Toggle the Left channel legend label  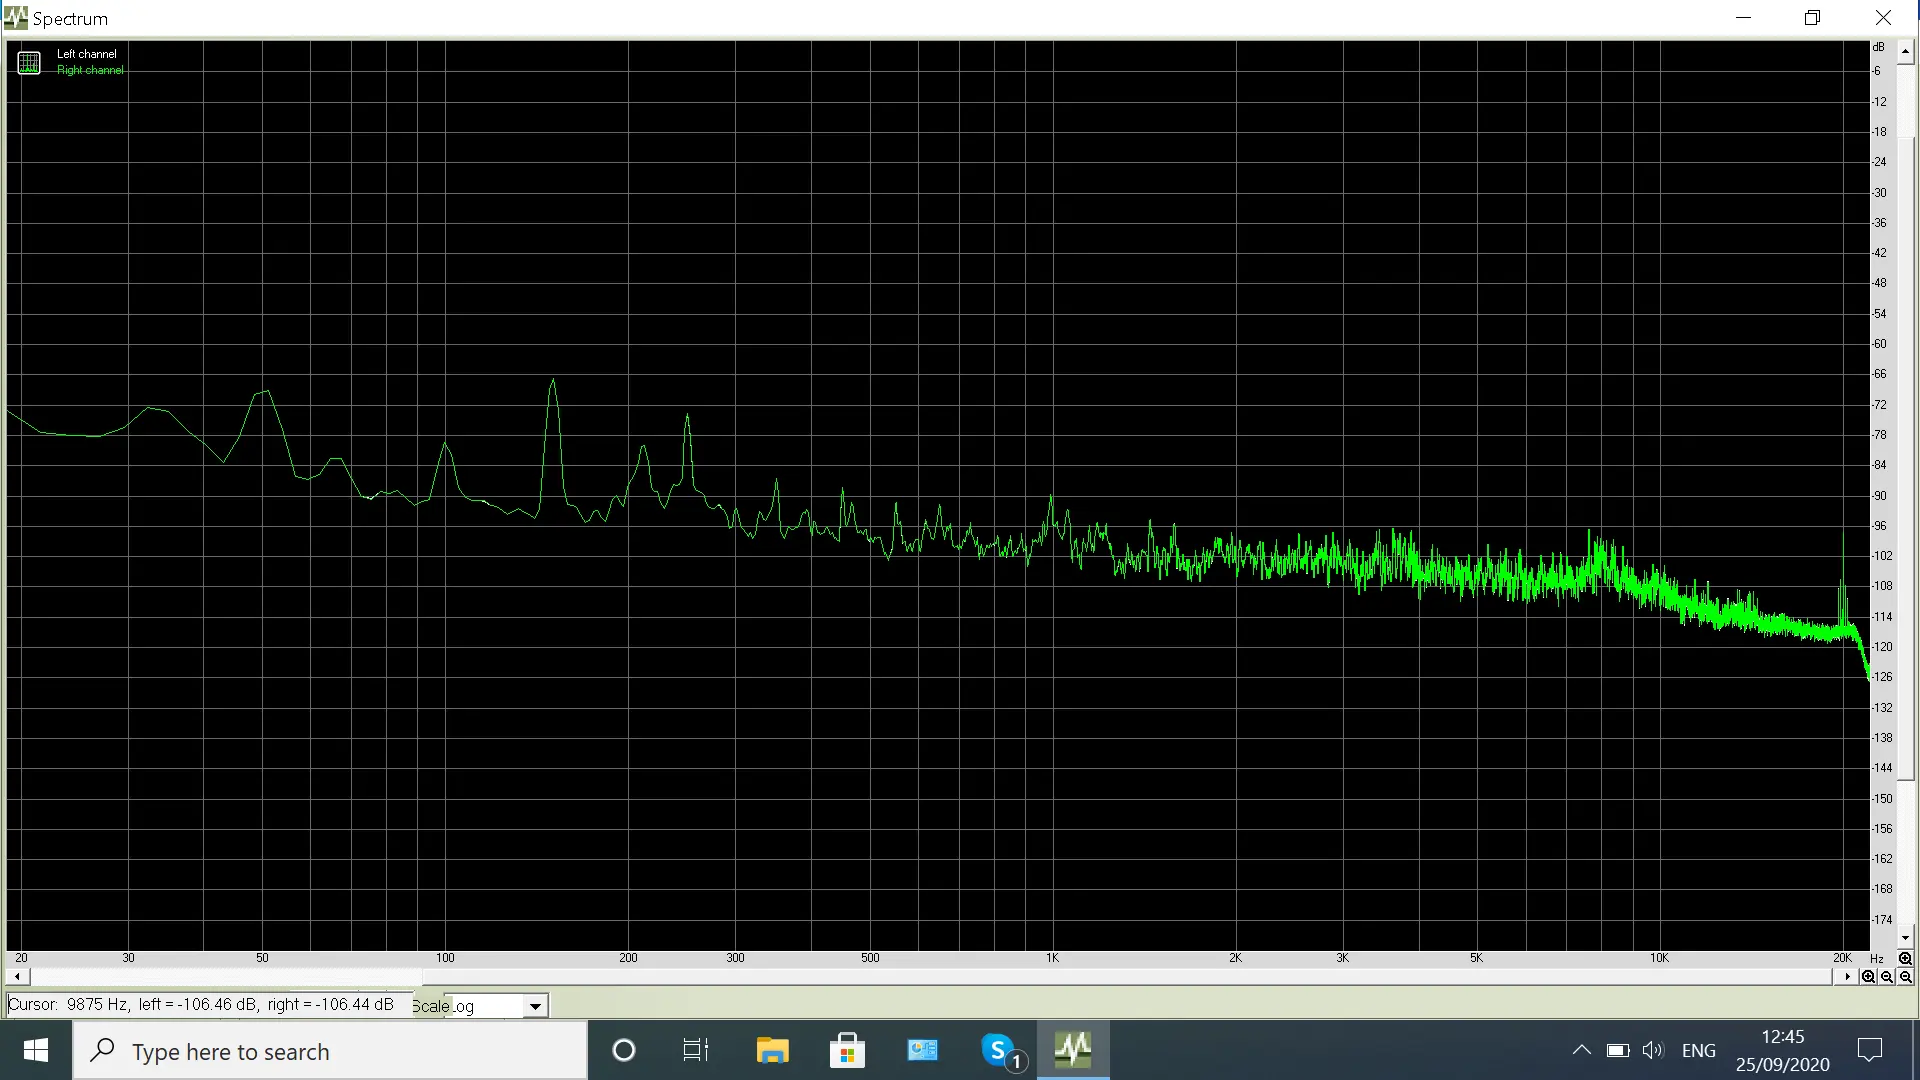86,54
